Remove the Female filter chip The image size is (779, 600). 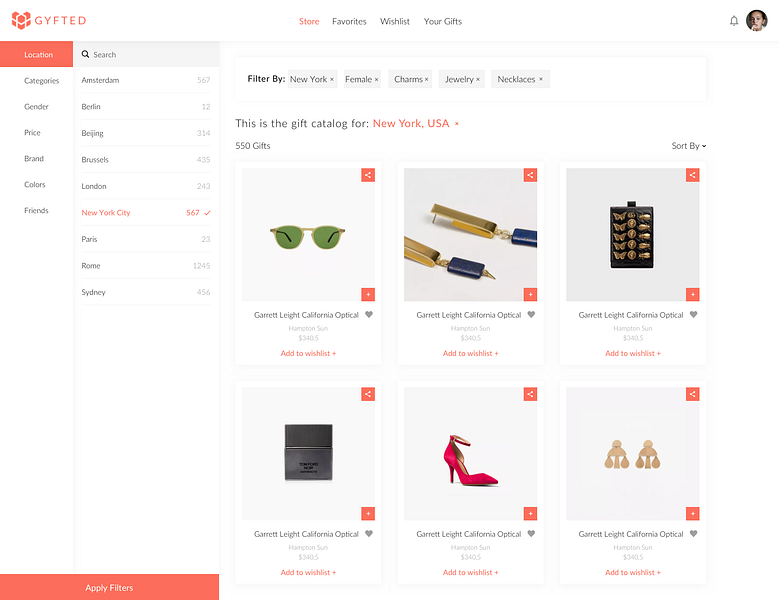point(377,79)
